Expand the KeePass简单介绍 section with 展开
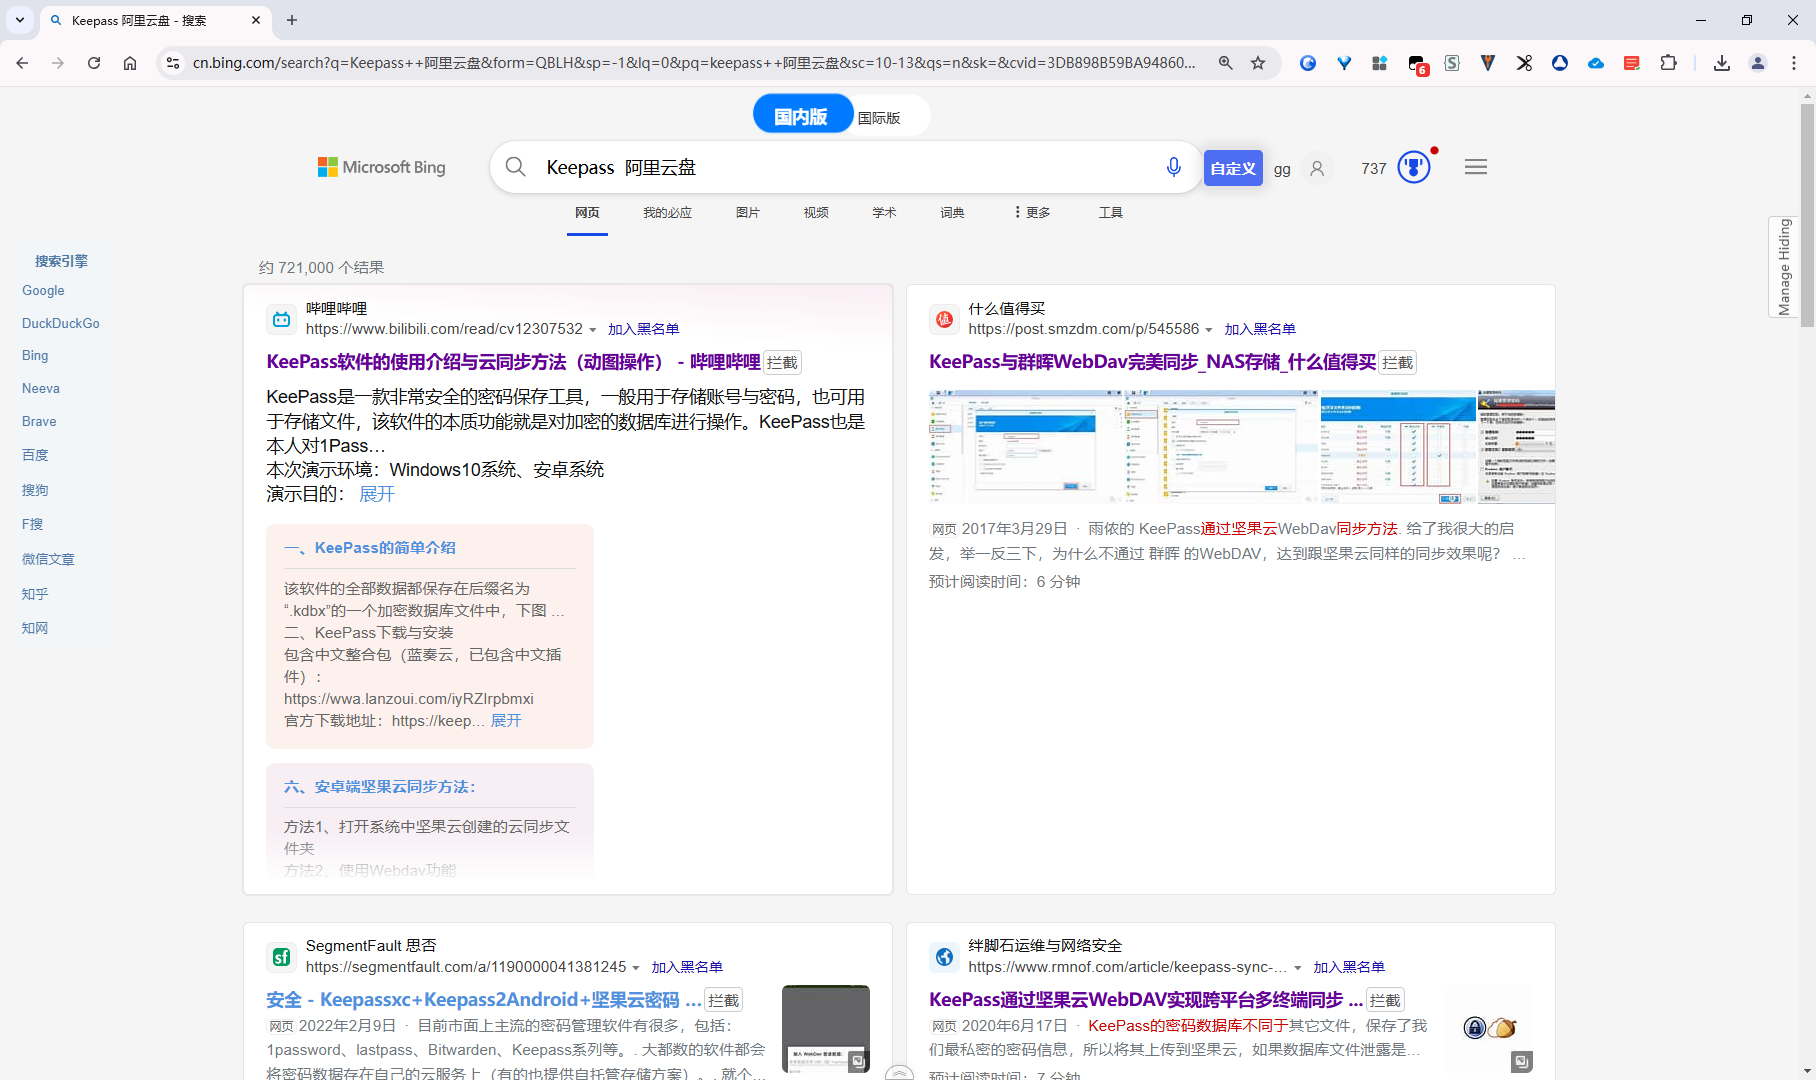 [506, 721]
